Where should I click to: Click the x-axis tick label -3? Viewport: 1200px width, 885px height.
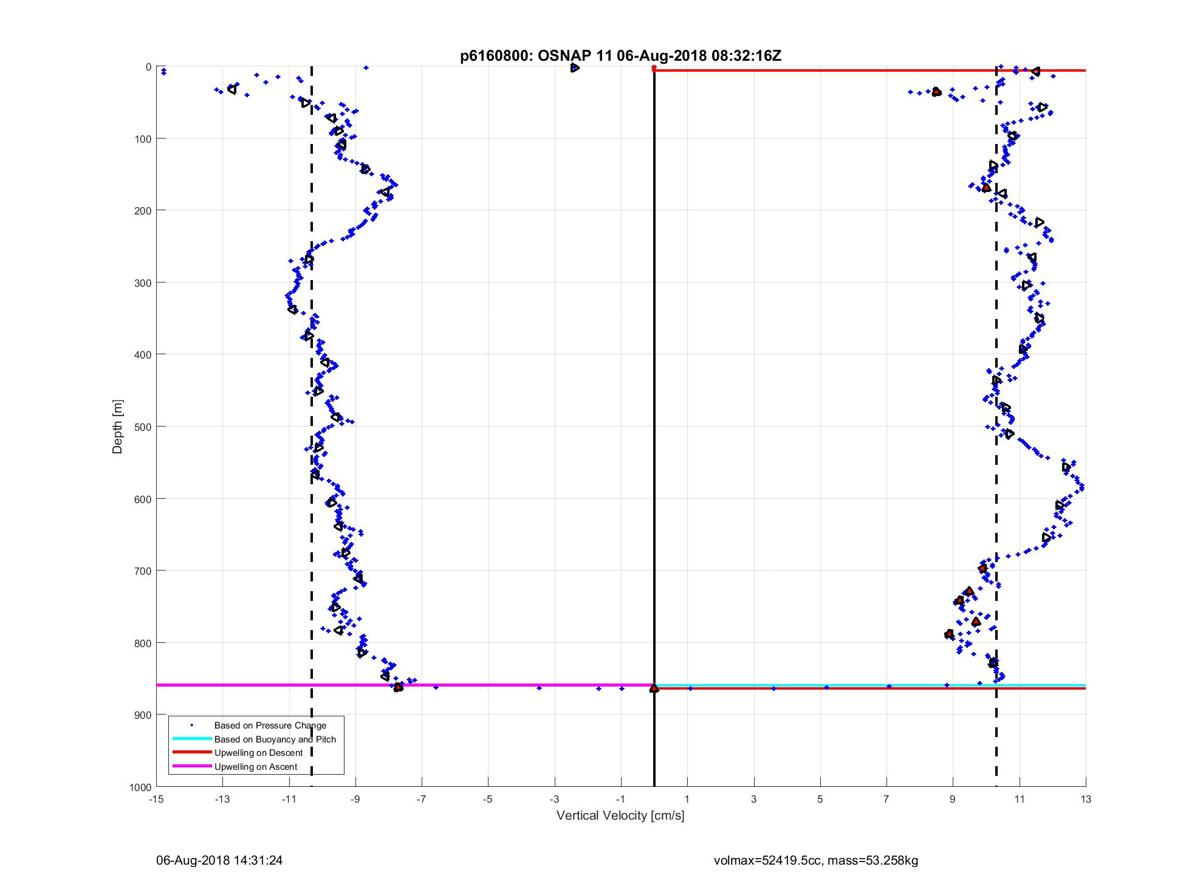click(x=554, y=799)
